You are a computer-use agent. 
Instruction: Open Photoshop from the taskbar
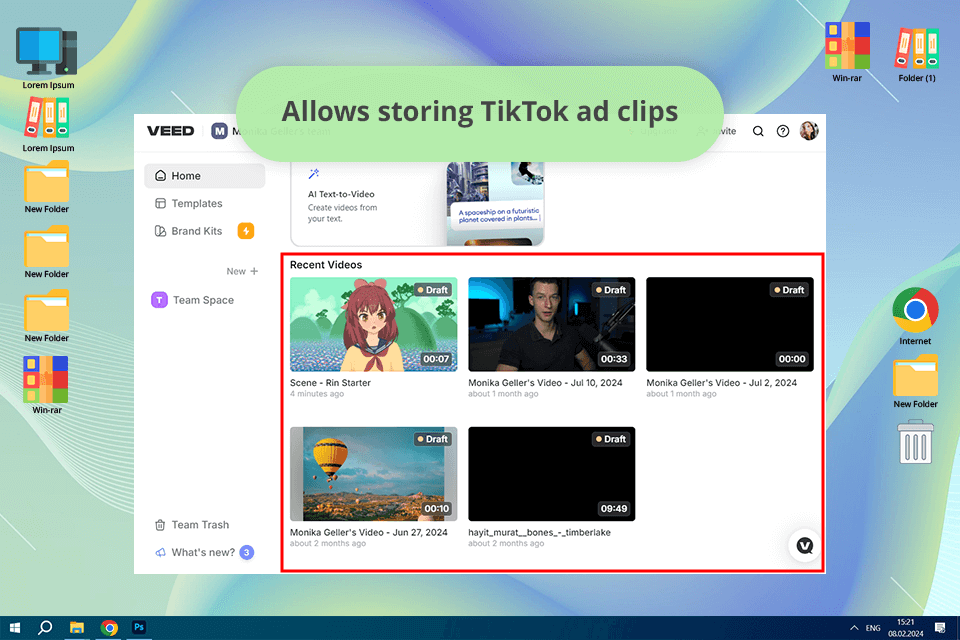pos(139,627)
